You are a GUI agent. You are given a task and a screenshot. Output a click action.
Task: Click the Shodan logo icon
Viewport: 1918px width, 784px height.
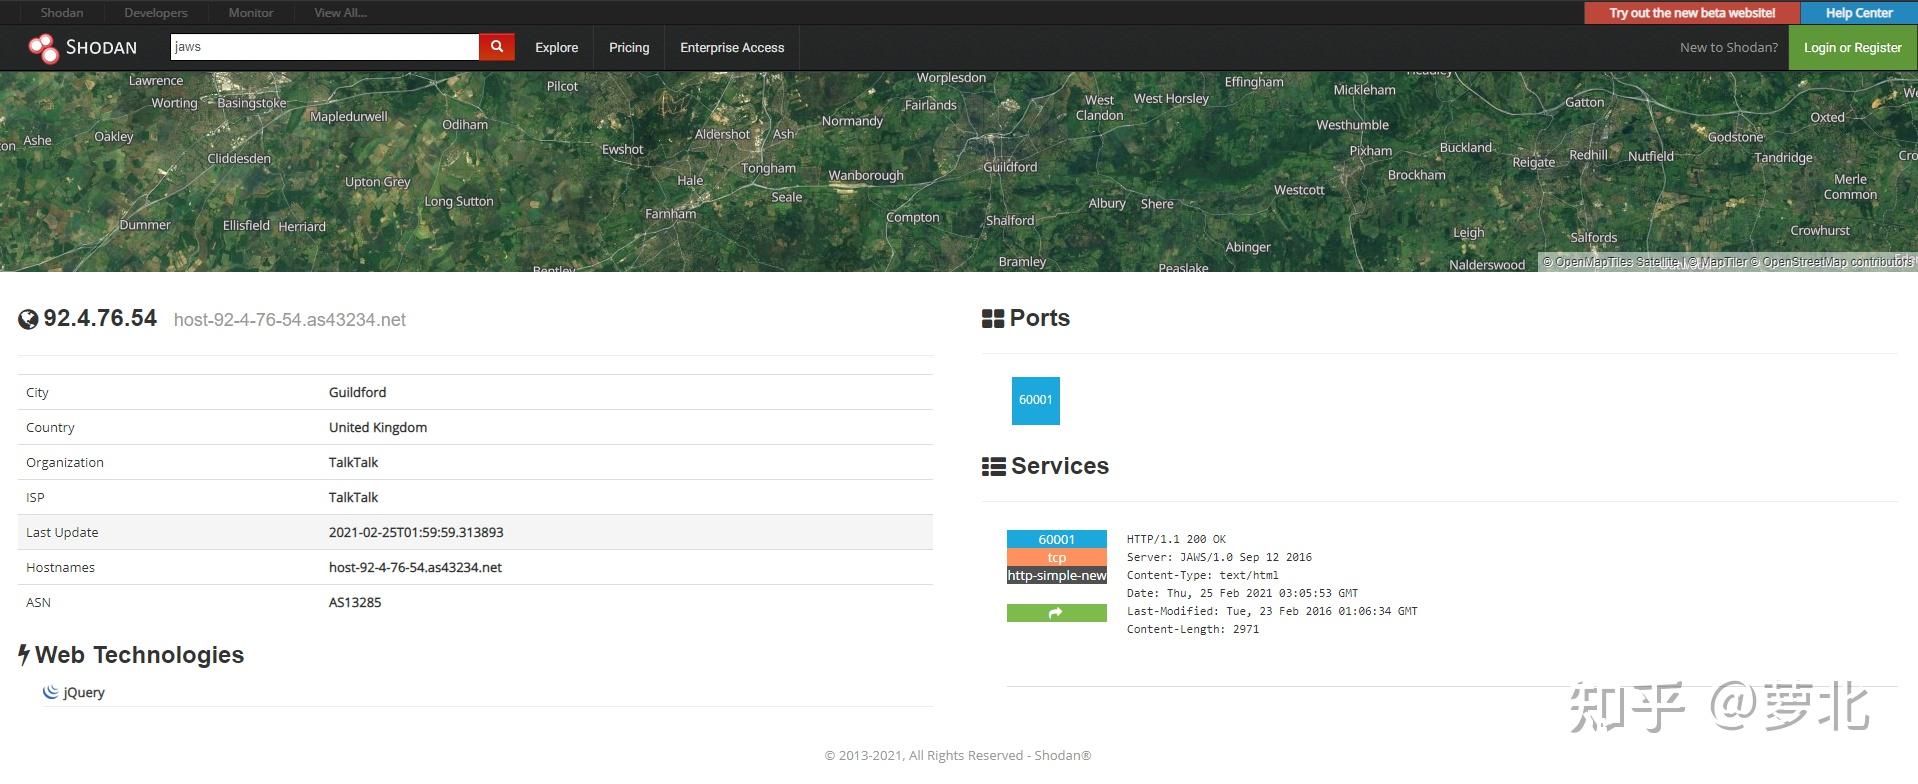43,47
